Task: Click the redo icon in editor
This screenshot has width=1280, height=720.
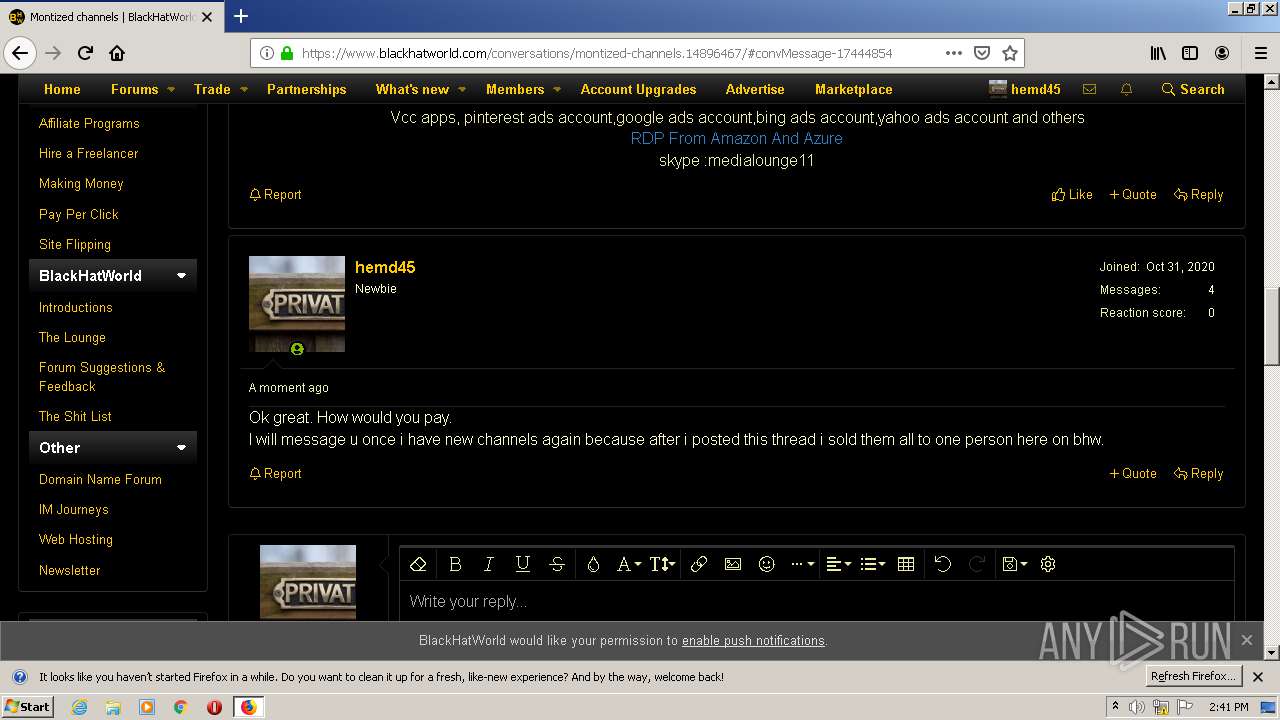Action: [977, 564]
